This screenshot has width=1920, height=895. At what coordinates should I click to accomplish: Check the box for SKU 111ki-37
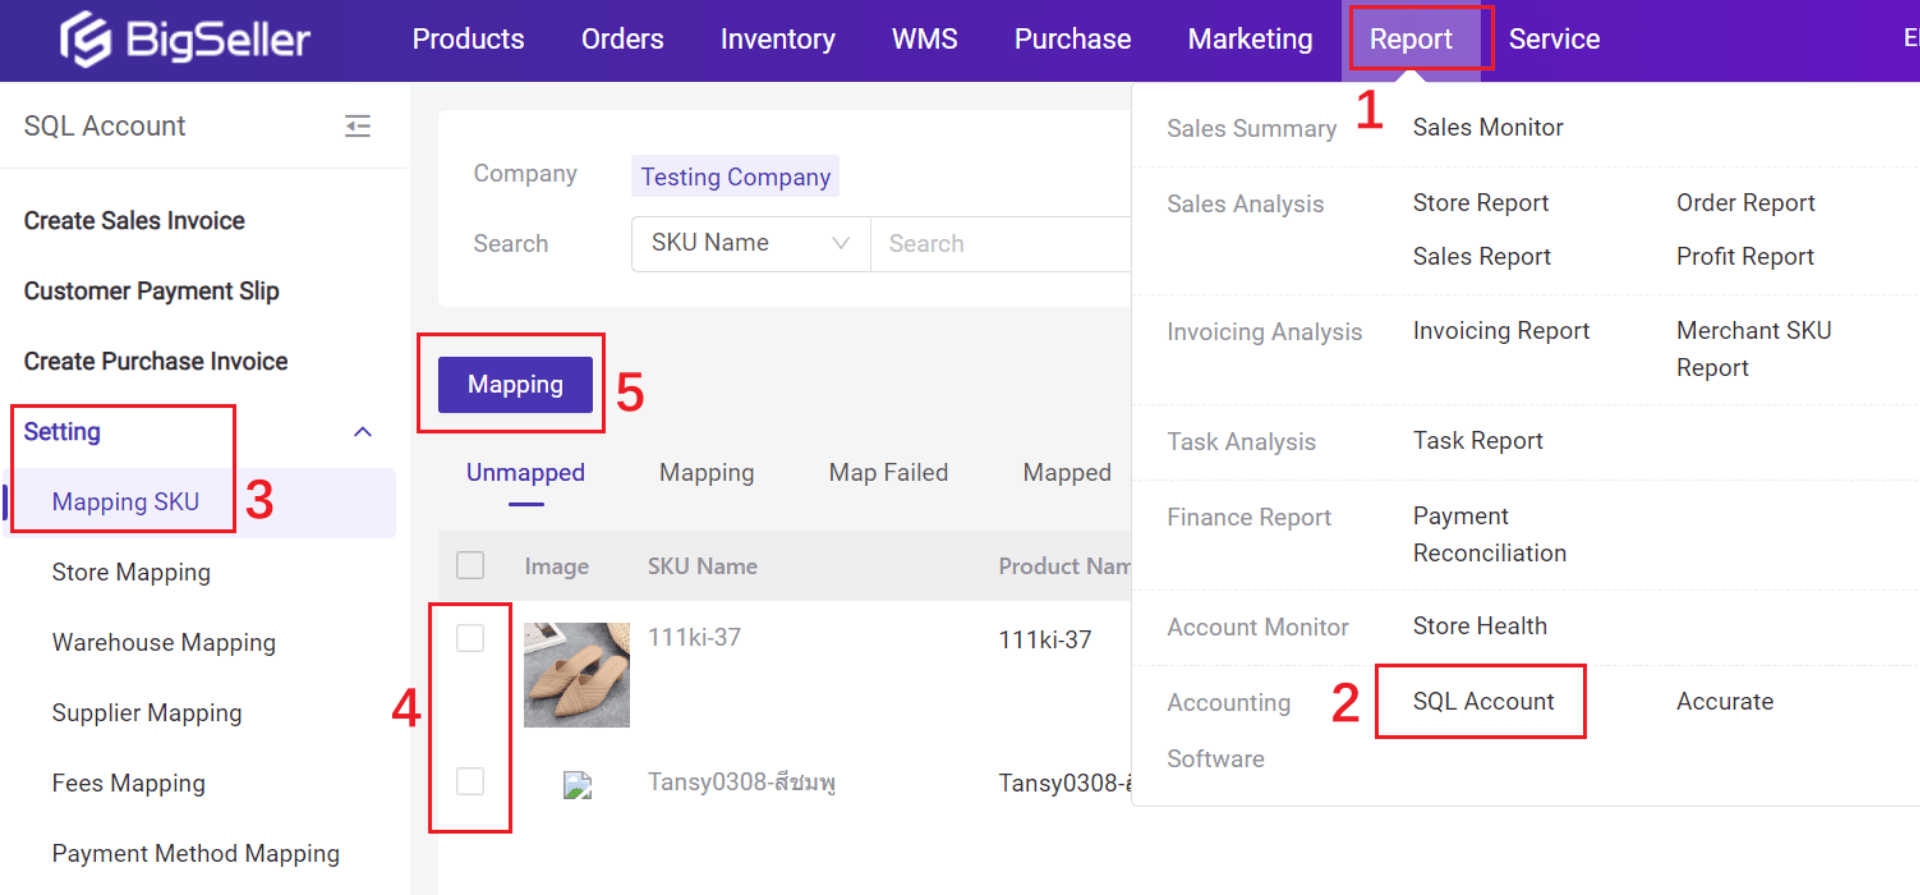click(x=470, y=638)
